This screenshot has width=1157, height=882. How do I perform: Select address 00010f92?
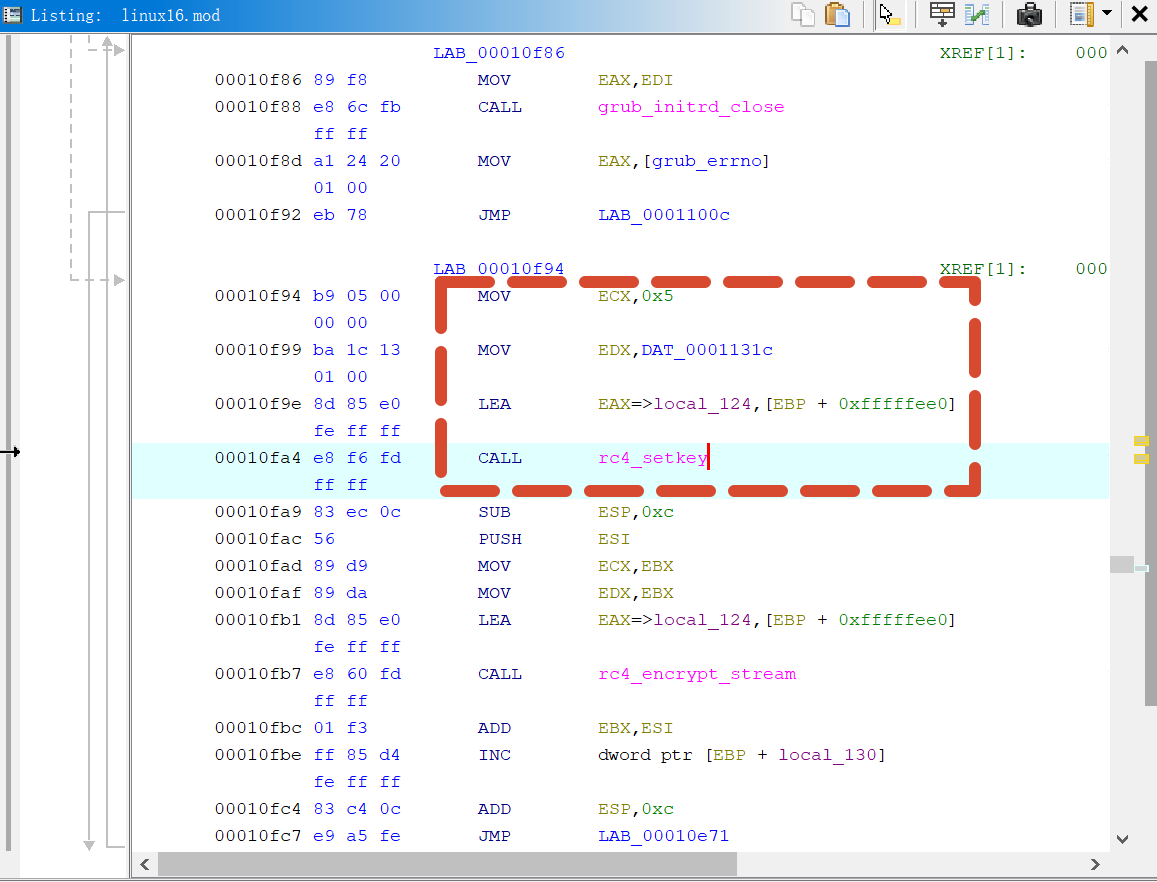click(258, 215)
